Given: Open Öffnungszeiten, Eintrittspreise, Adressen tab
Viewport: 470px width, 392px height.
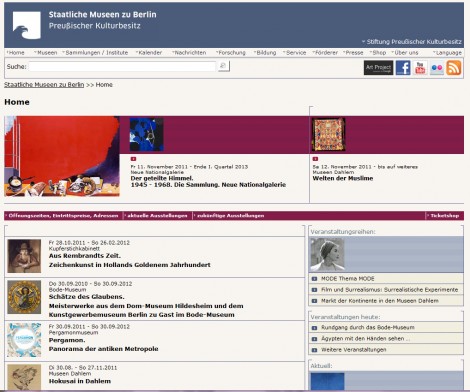Looking at the screenshot, I should [62, 216].
